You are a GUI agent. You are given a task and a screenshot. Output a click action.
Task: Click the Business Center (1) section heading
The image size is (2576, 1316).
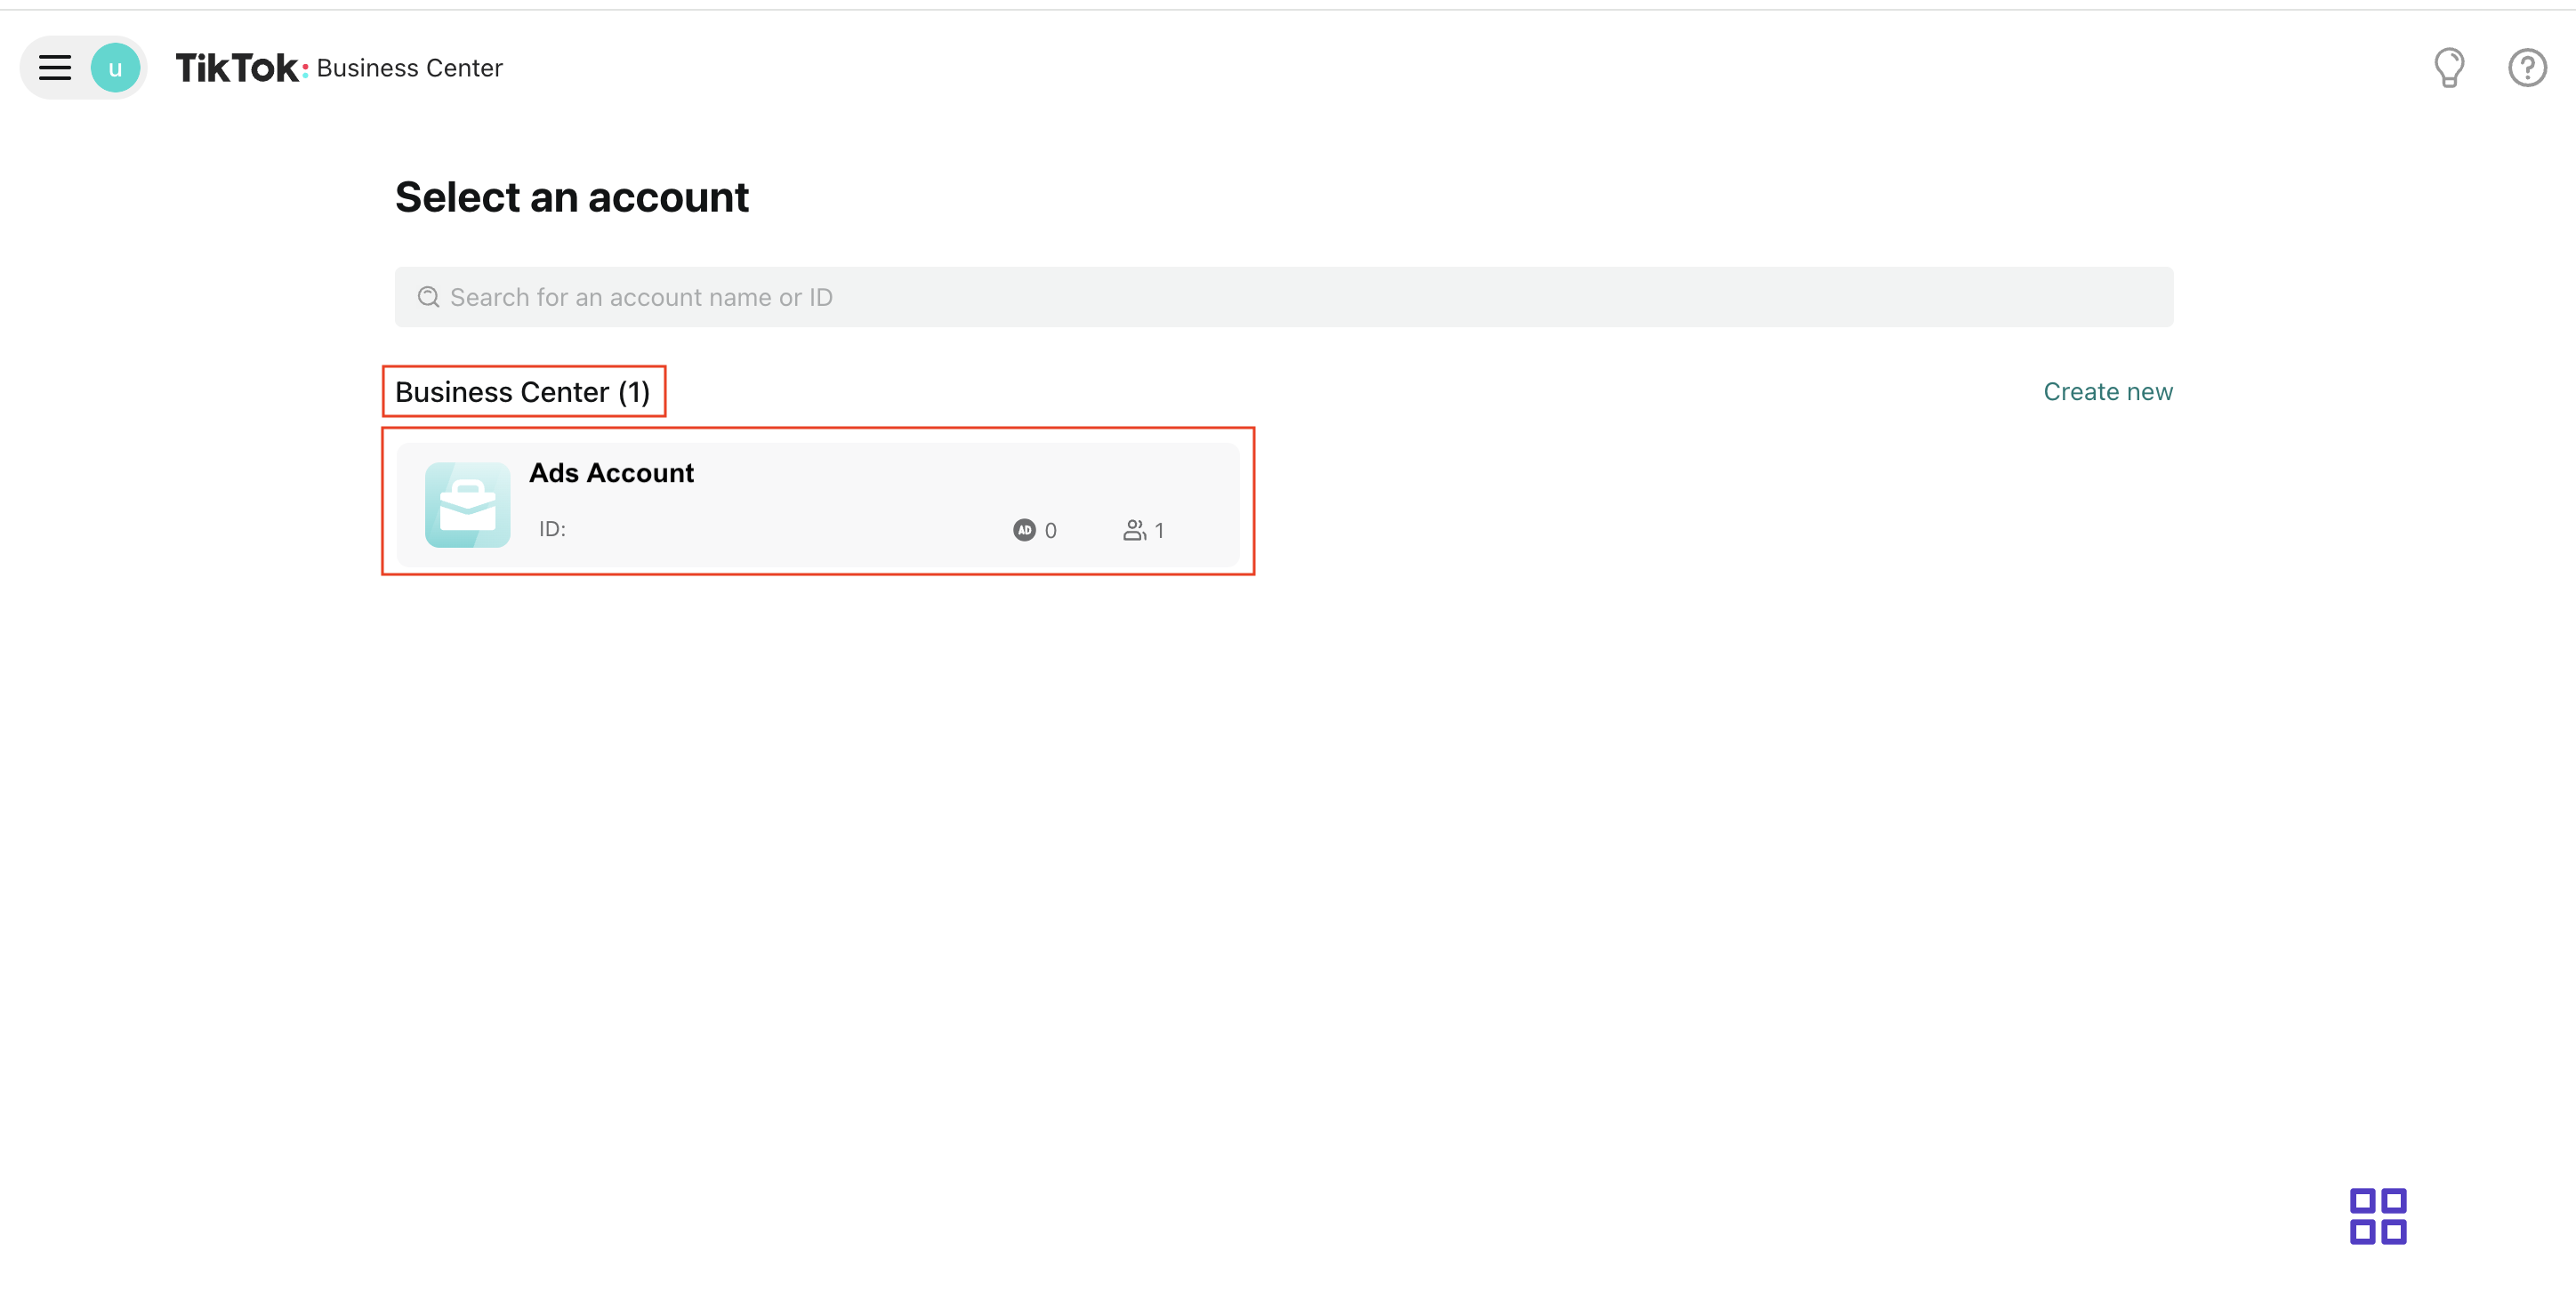[523, 392]
